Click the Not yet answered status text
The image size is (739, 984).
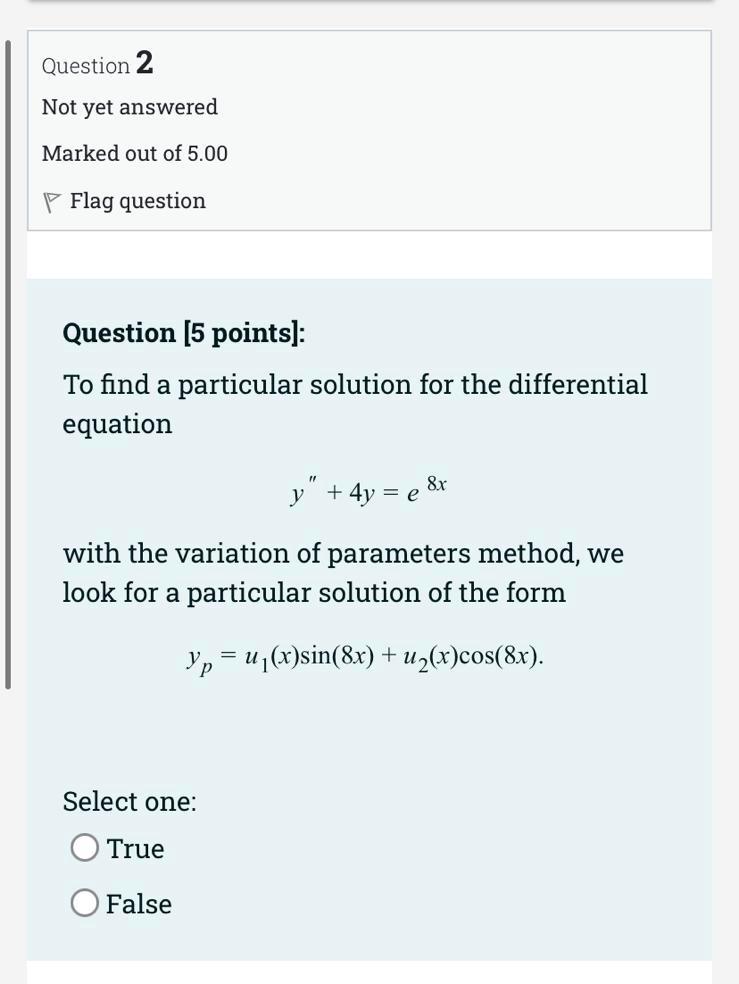129,107
